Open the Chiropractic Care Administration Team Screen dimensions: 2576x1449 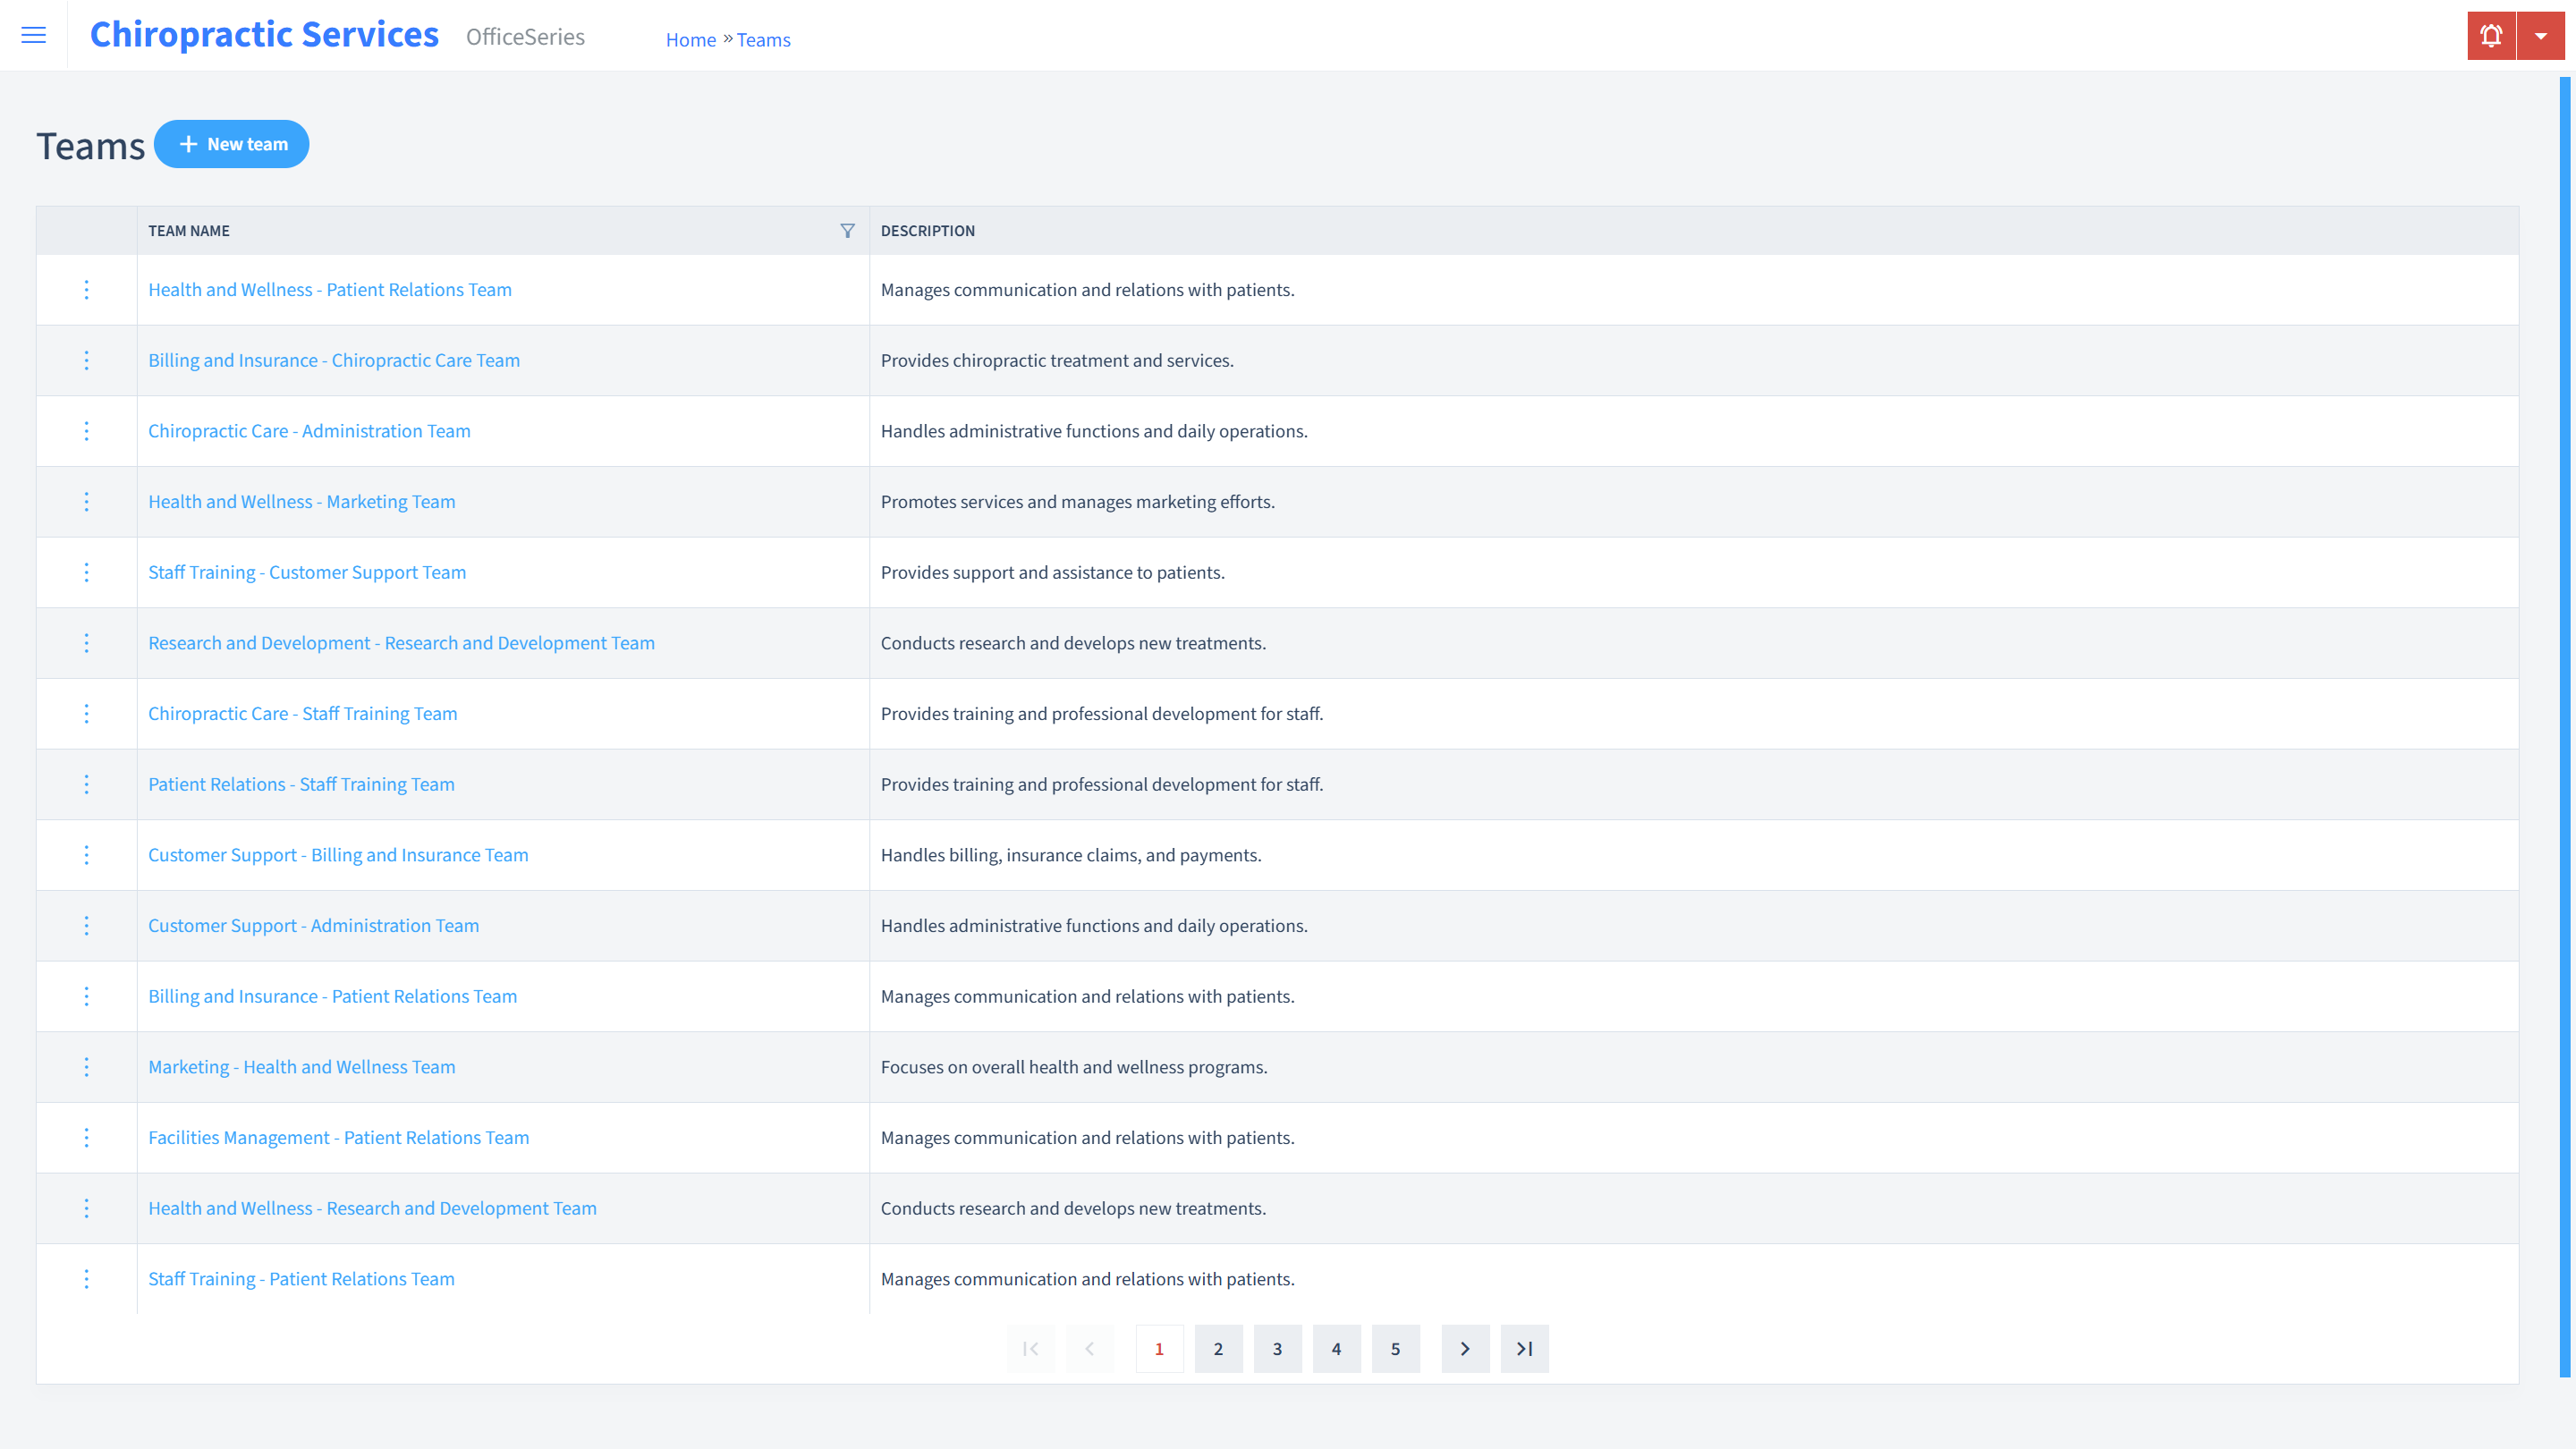click(309, 430)
